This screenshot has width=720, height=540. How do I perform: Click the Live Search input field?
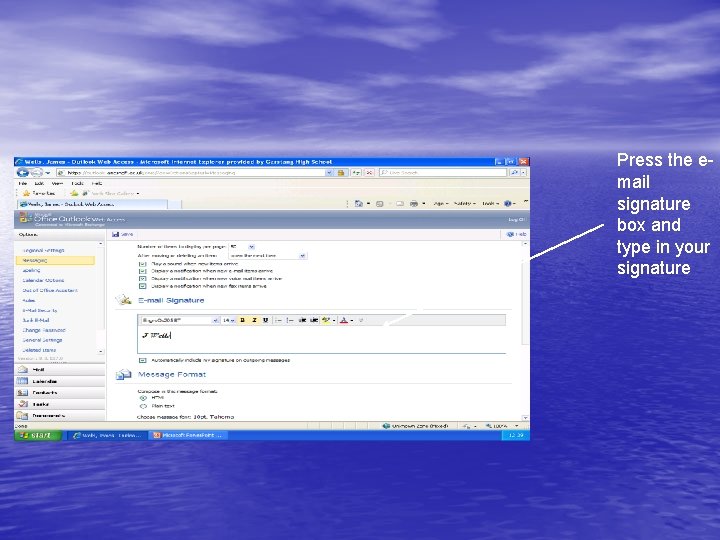coord(444,173)
